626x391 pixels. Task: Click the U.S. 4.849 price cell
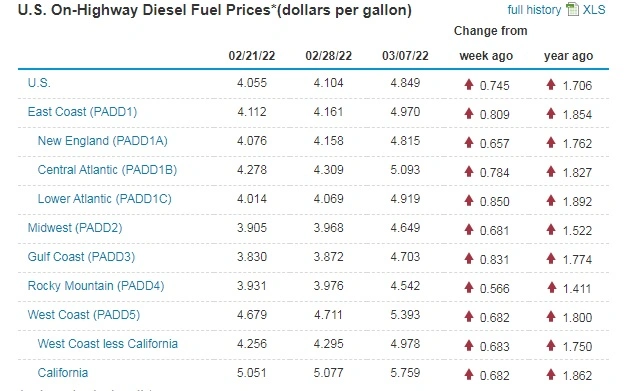click(x=405, y=83)
